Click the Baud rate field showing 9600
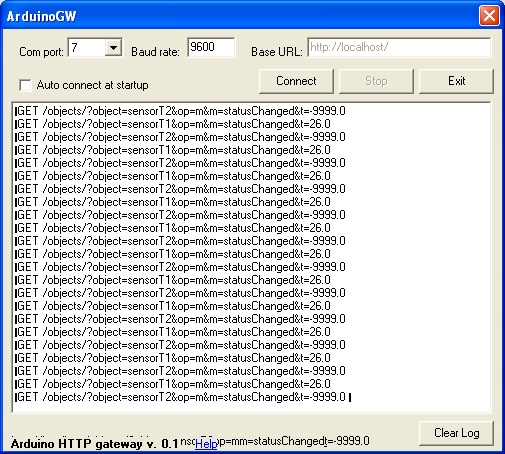The image size is (505, 454). pyautogui.click(x=211, y=47)
